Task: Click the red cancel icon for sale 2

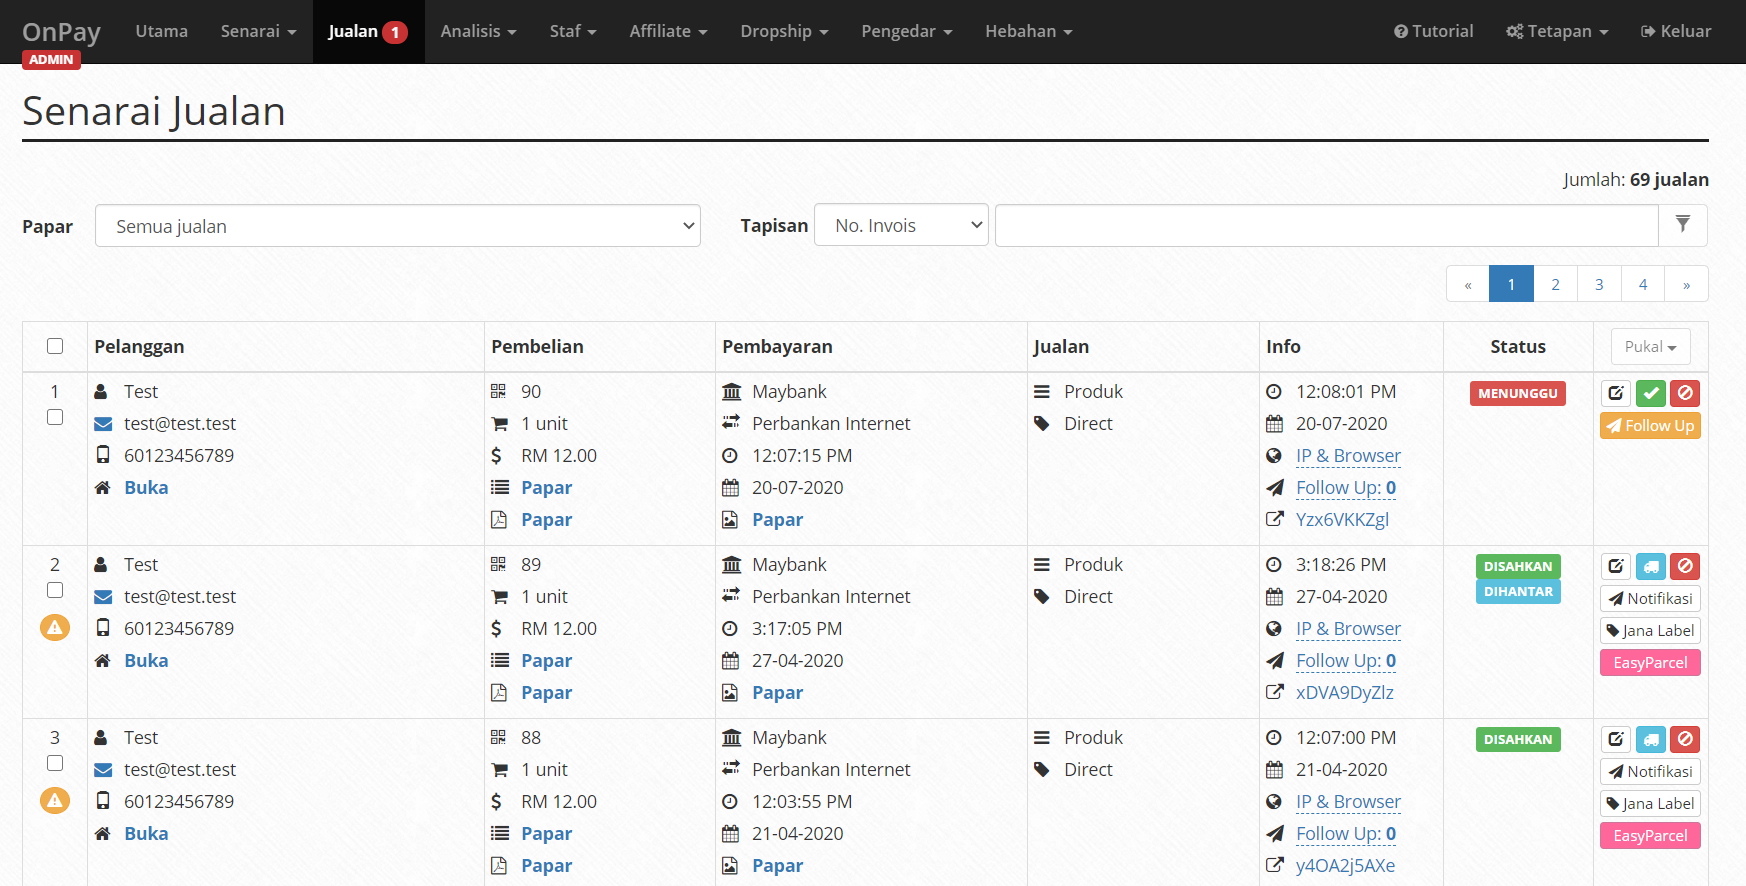Action: tap(1685, 566)
